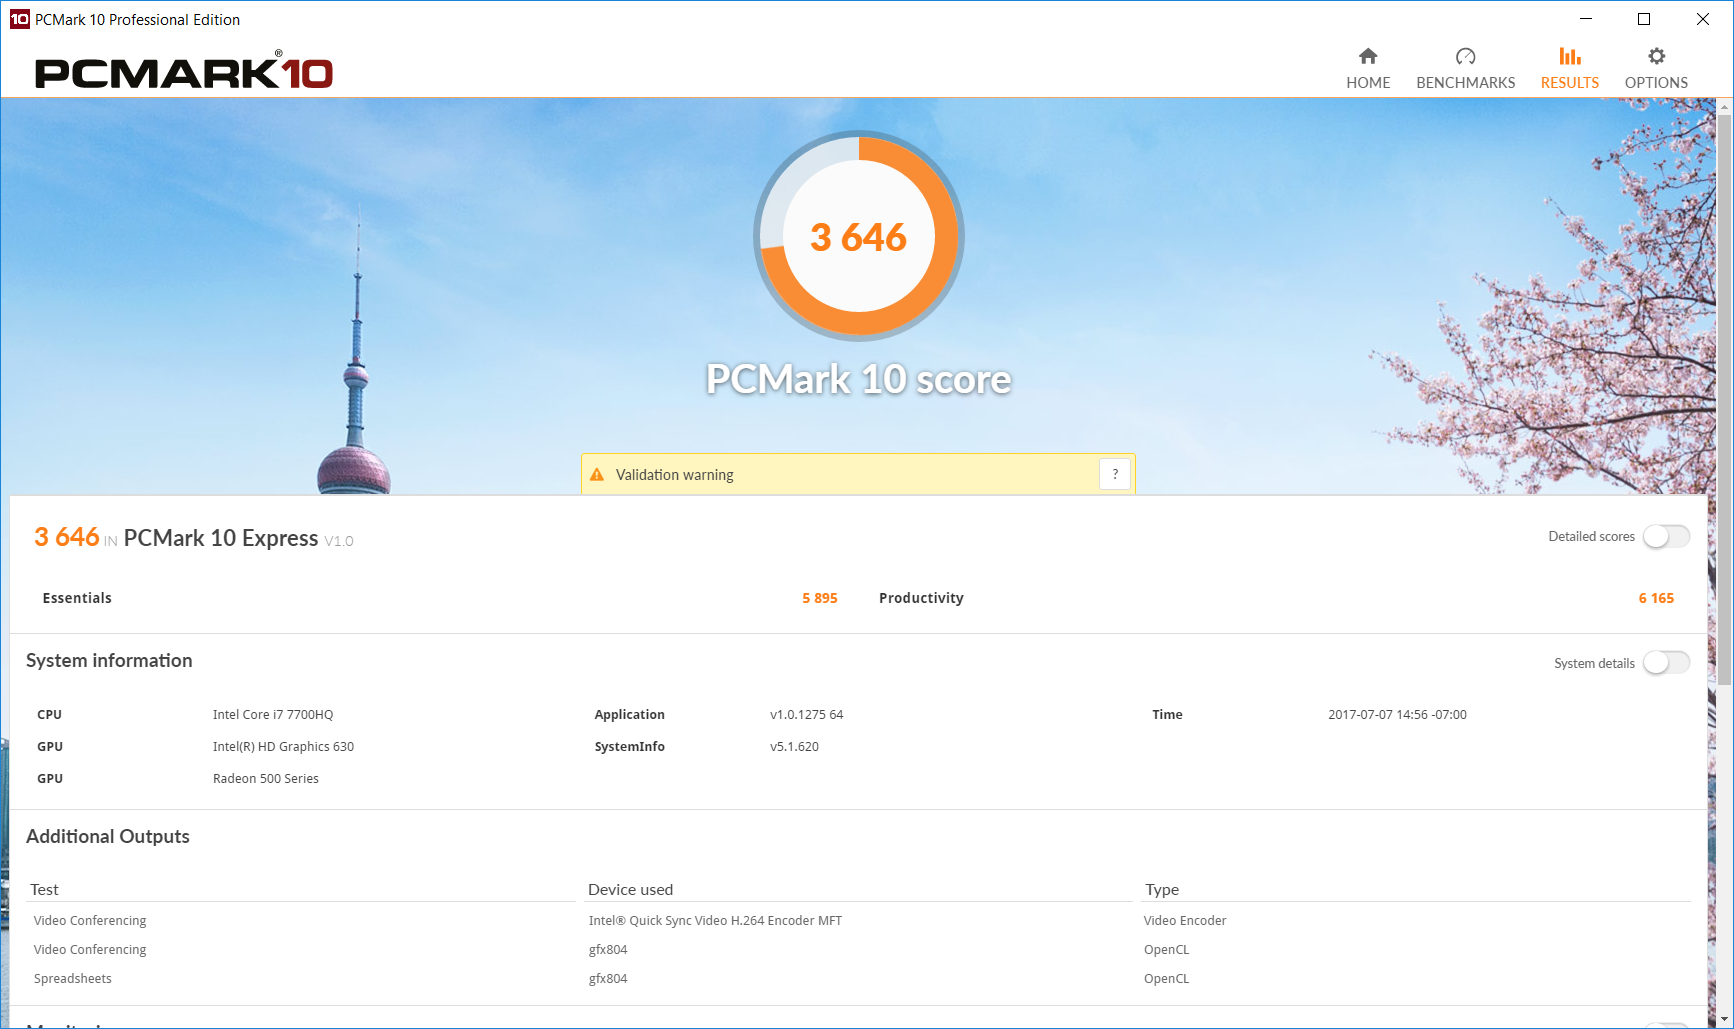The image size is (1734, 1029).
Task: Click the GPU value Intel(R) HD Graphics 630
Action: (x=283, y=747)
